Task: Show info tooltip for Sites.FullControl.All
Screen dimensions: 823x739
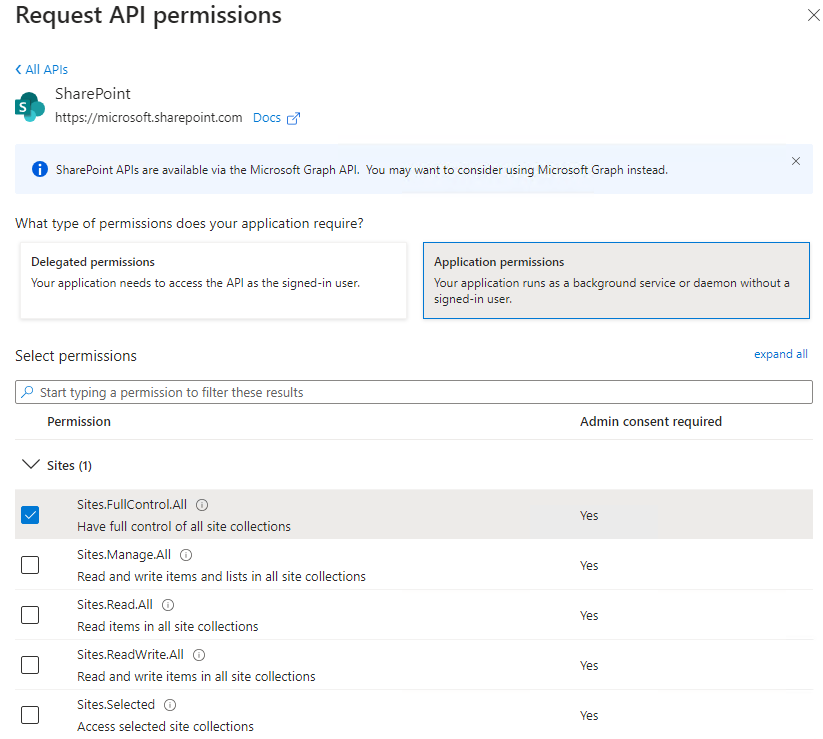Action: 202,505
